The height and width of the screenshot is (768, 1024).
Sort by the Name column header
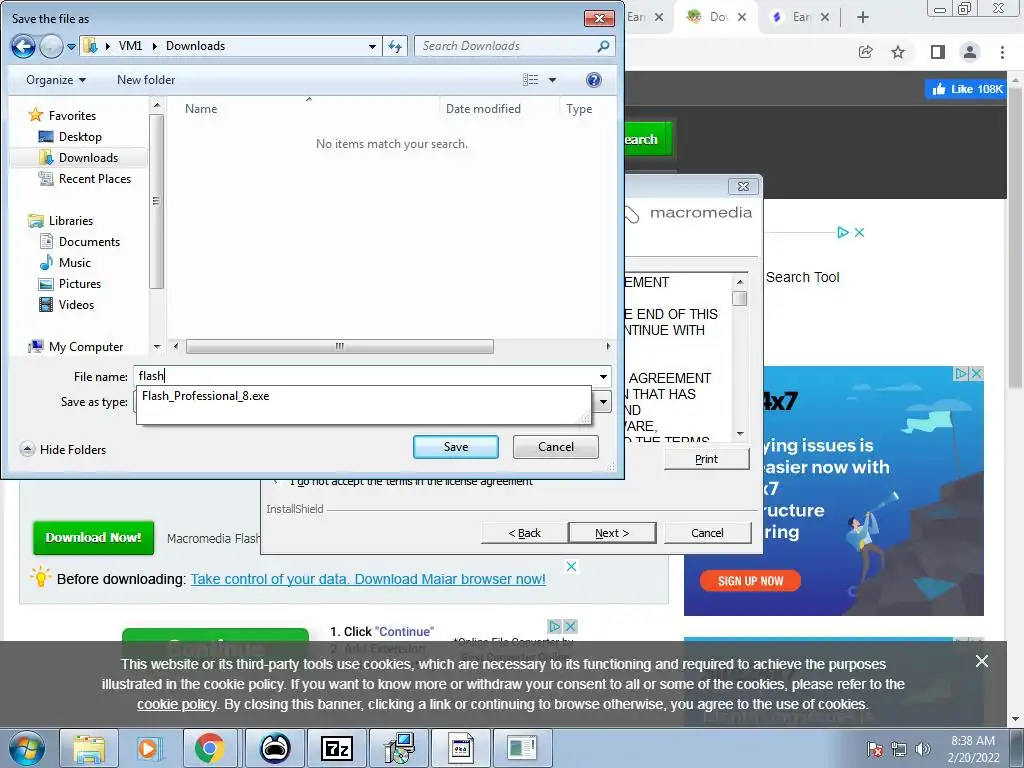click(x=201, y=109)
